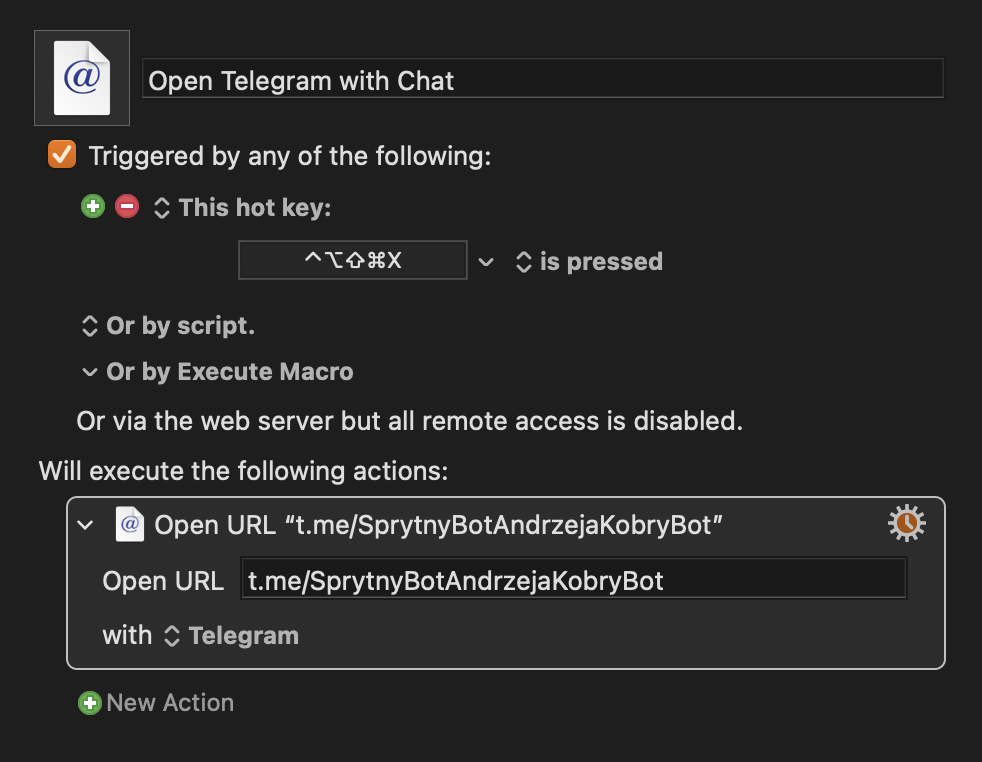
Task: Click the Open URL action @ icon
Action: coord(130,524)
